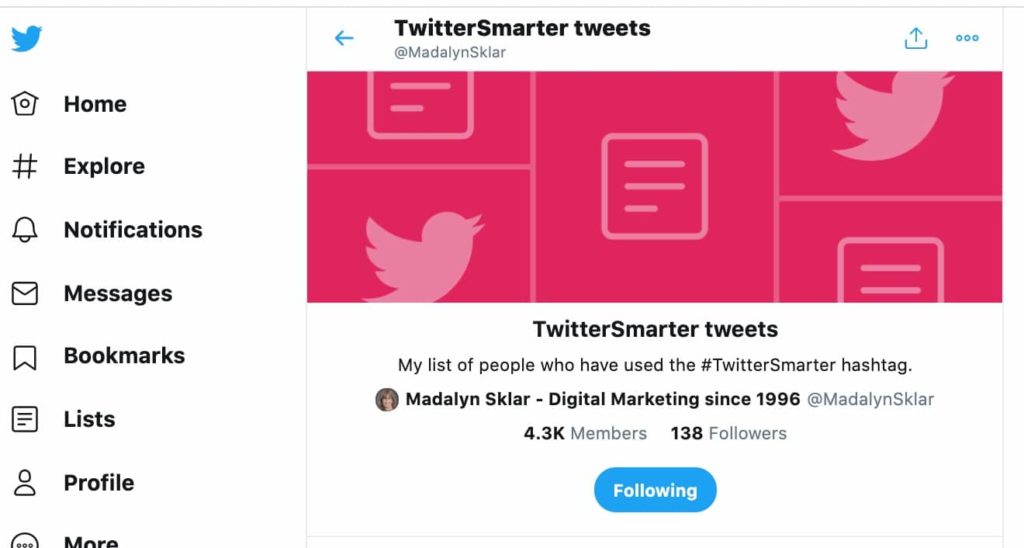
Task: Click the Bookmarks ribbon icon
Action: point(25,356)
